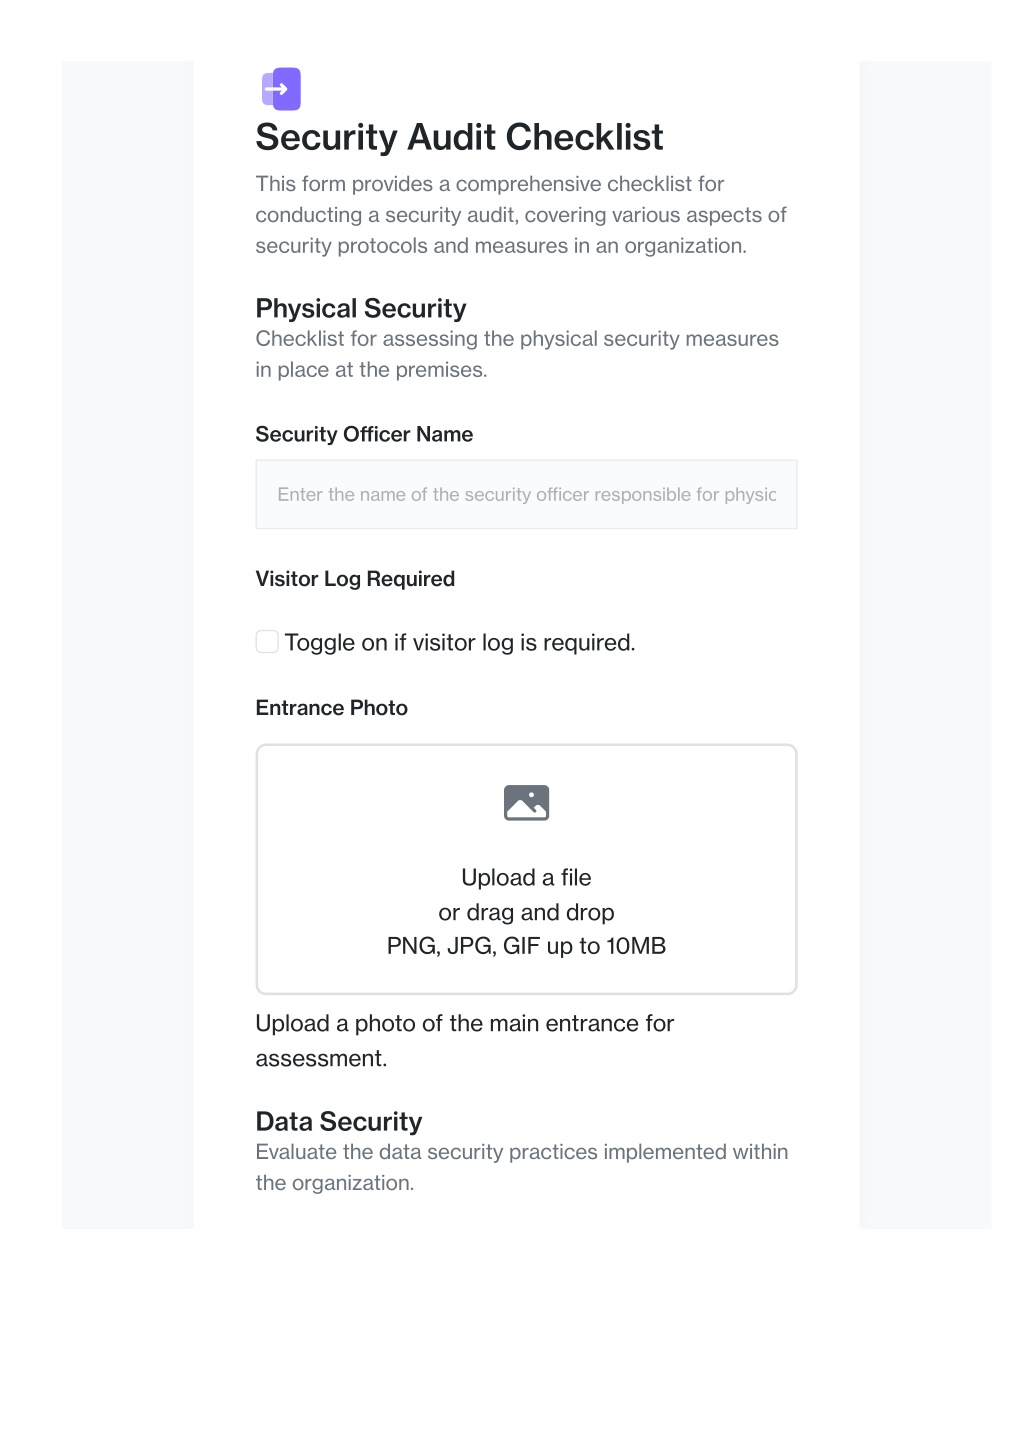Click the 'Toggle on if visitor log is required' label
The height and width of the screenshot is (1449, 1024).
(460, 643)
